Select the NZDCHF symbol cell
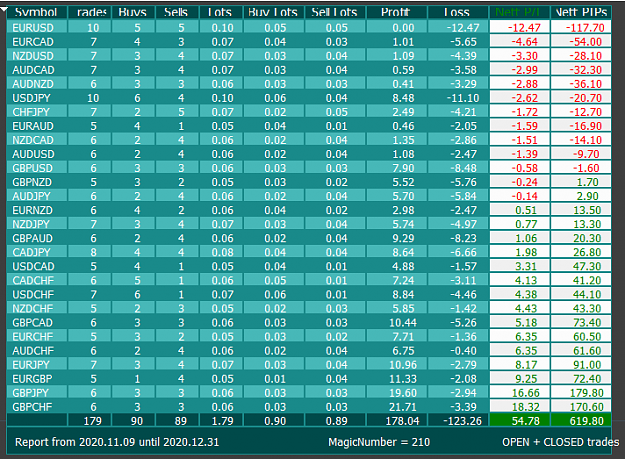 pyautogui.click(x=37, y=308)
